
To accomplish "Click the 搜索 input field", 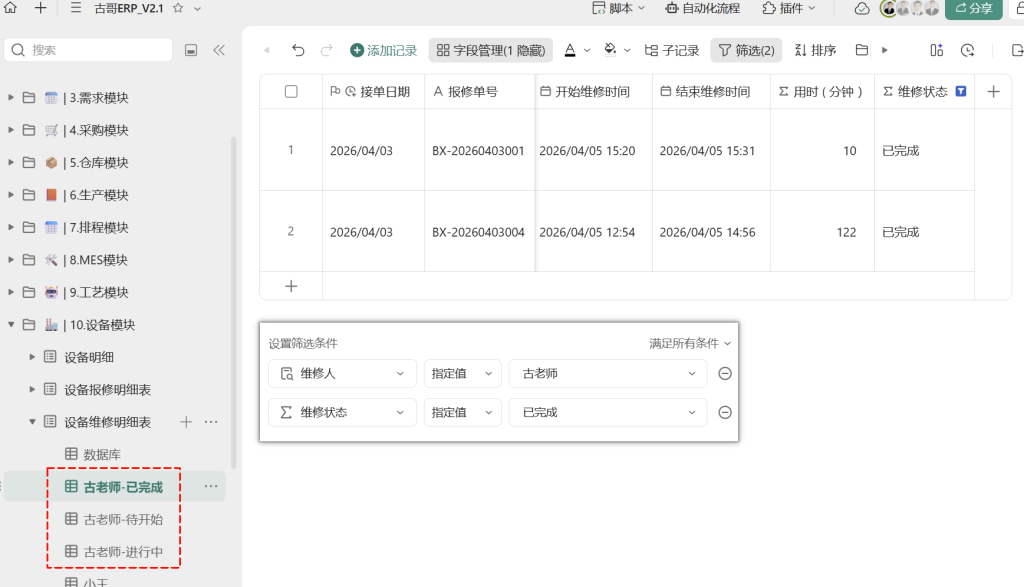I will (x=88, y=50).
